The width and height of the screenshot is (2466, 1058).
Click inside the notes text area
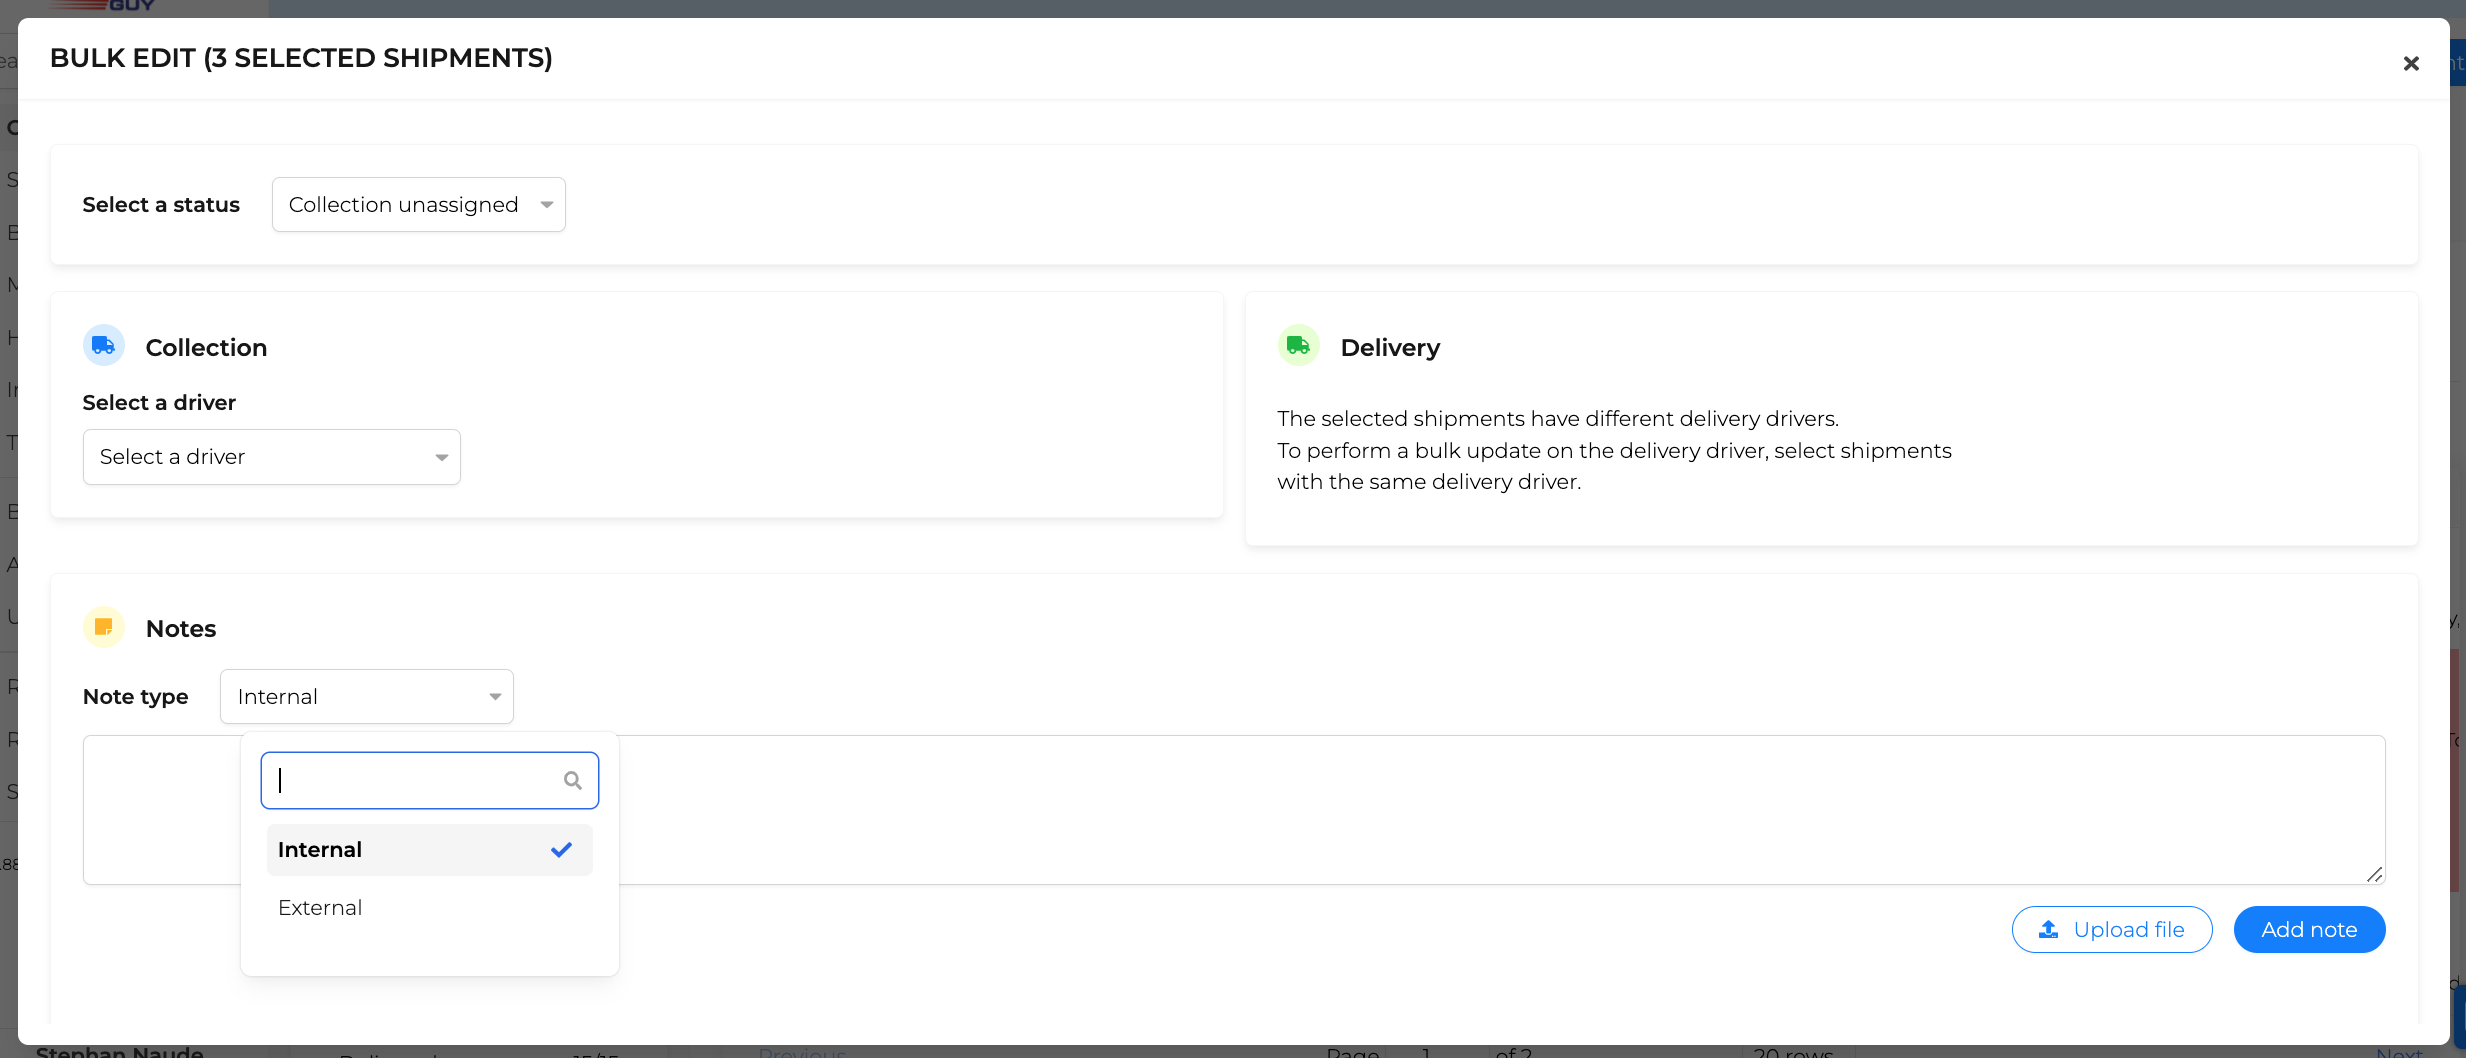[x=1500, y=810]
